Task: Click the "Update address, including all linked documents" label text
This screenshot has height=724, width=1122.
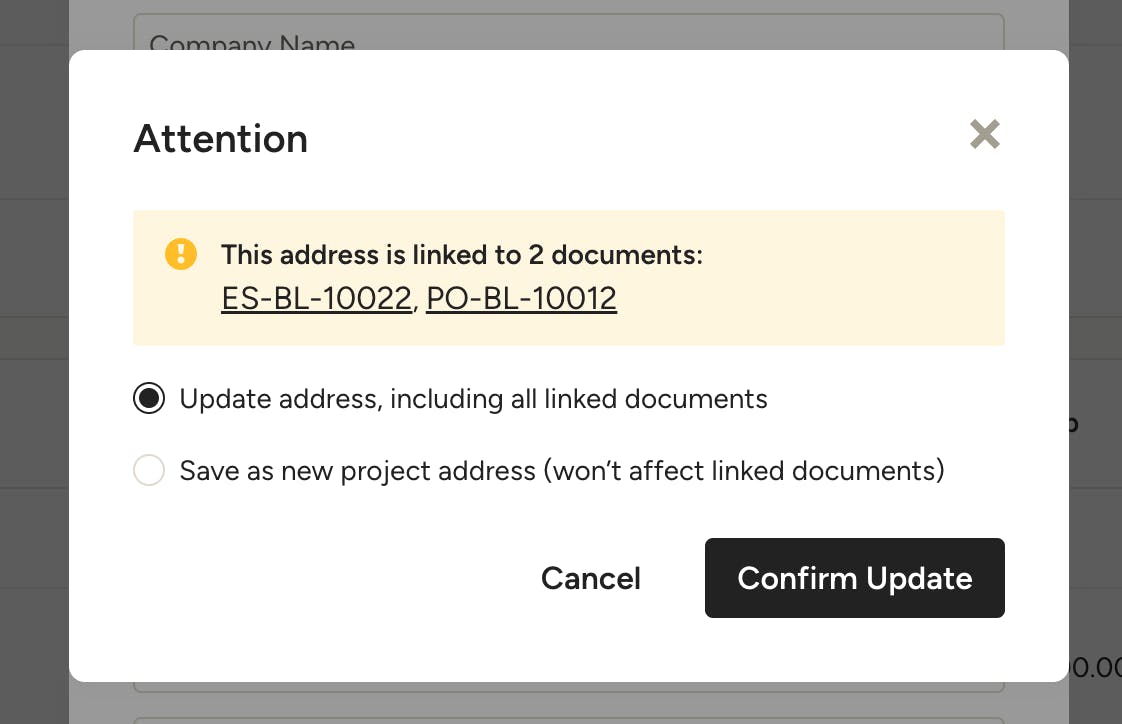Action: [x=473, y=398]
